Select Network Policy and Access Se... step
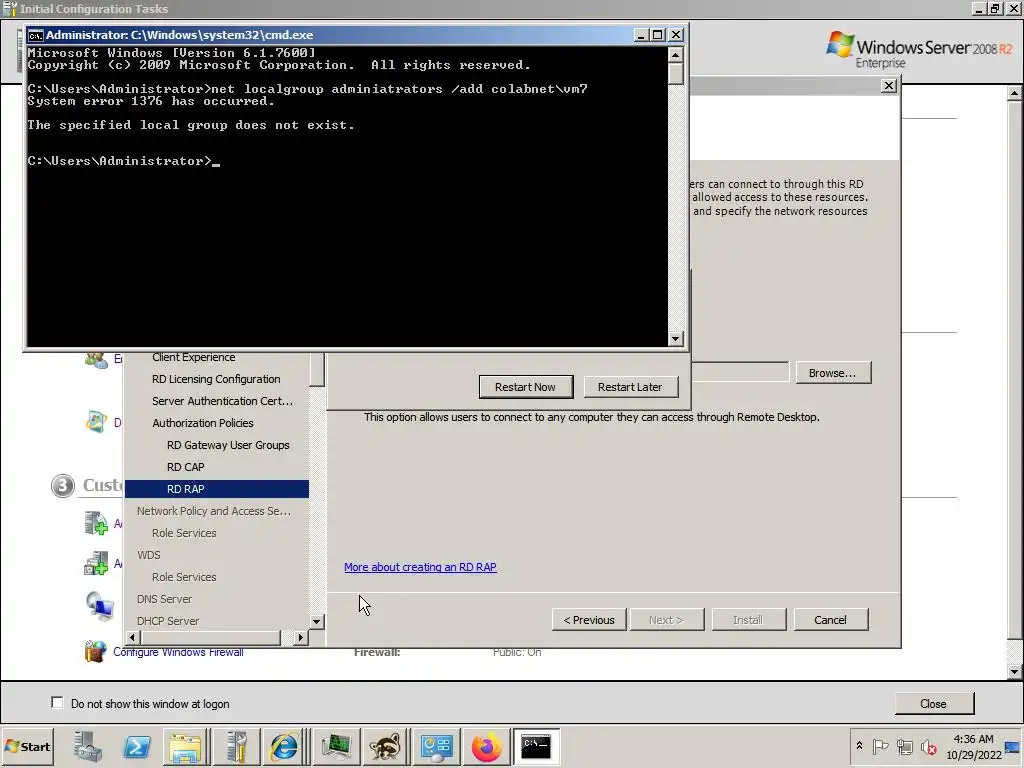The image size is (1024, 768). 214,511
